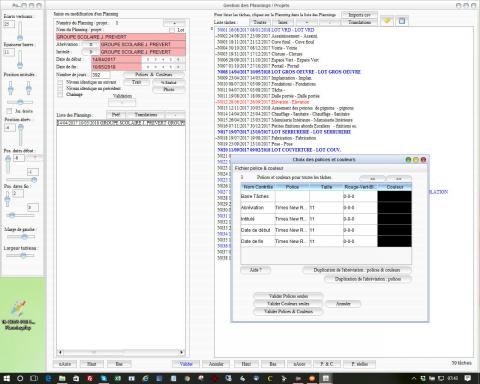The width and height of the screenshot is (480, 384).
Task: Click the blue page icon at top right
Action: point(402,21)
